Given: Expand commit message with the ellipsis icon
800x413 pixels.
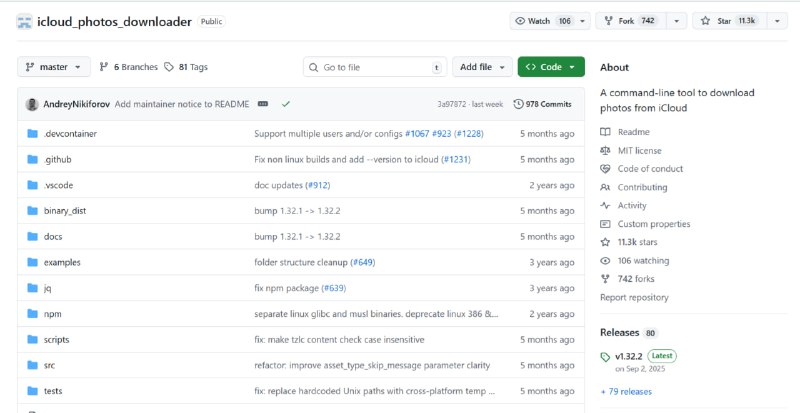Looking at the screenshot, I should (263, 104).
